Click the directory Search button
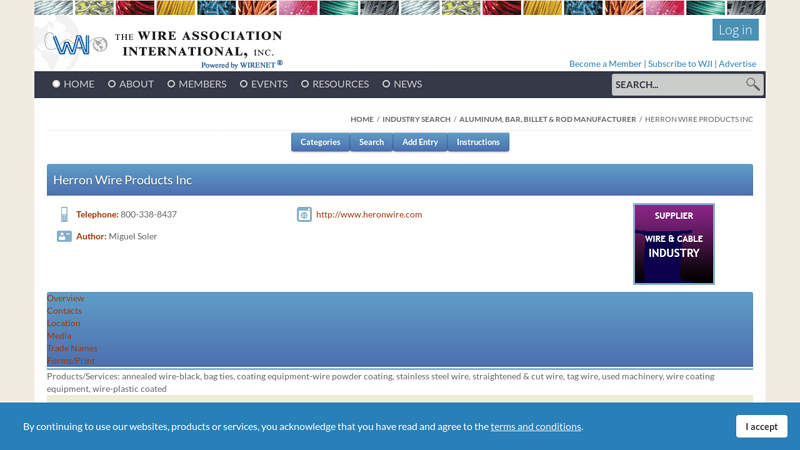The image size is (800, 450). tap(371, 142)
